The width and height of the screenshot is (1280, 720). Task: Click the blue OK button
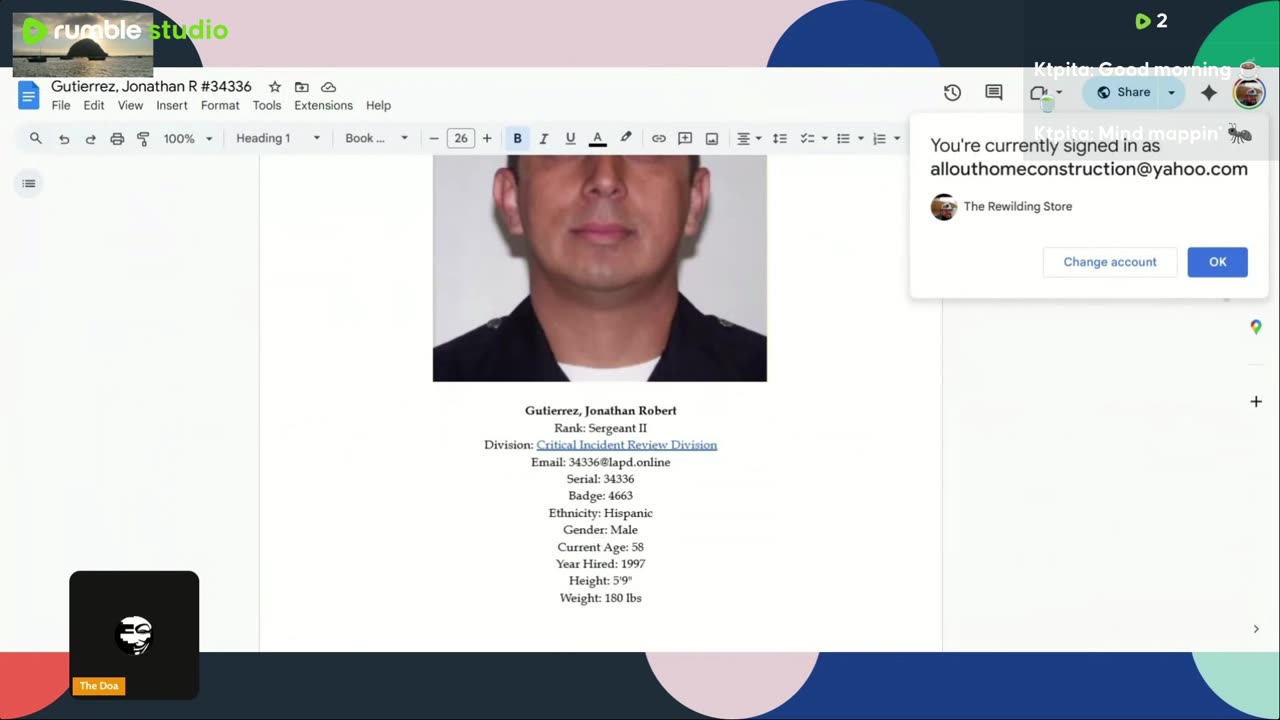click(x=1217, y=262)
